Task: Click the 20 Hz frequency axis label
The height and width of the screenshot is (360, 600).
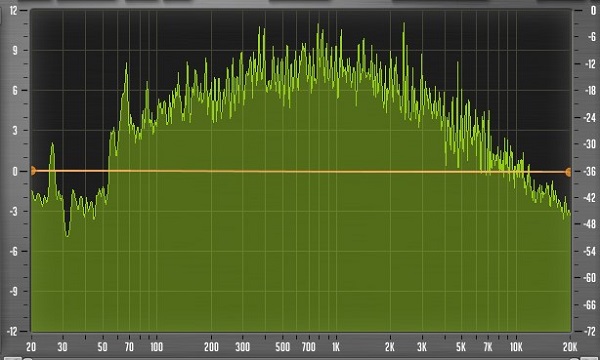Action: coord(31,347)
